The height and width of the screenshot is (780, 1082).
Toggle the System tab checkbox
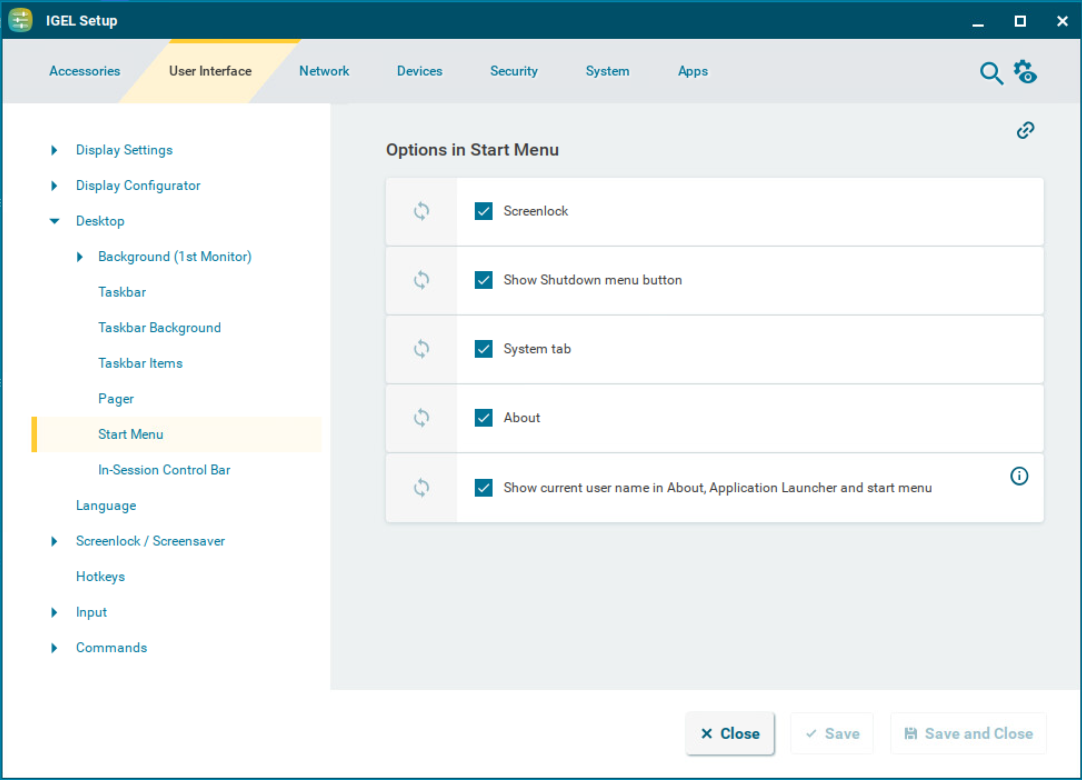pos(484,349)
